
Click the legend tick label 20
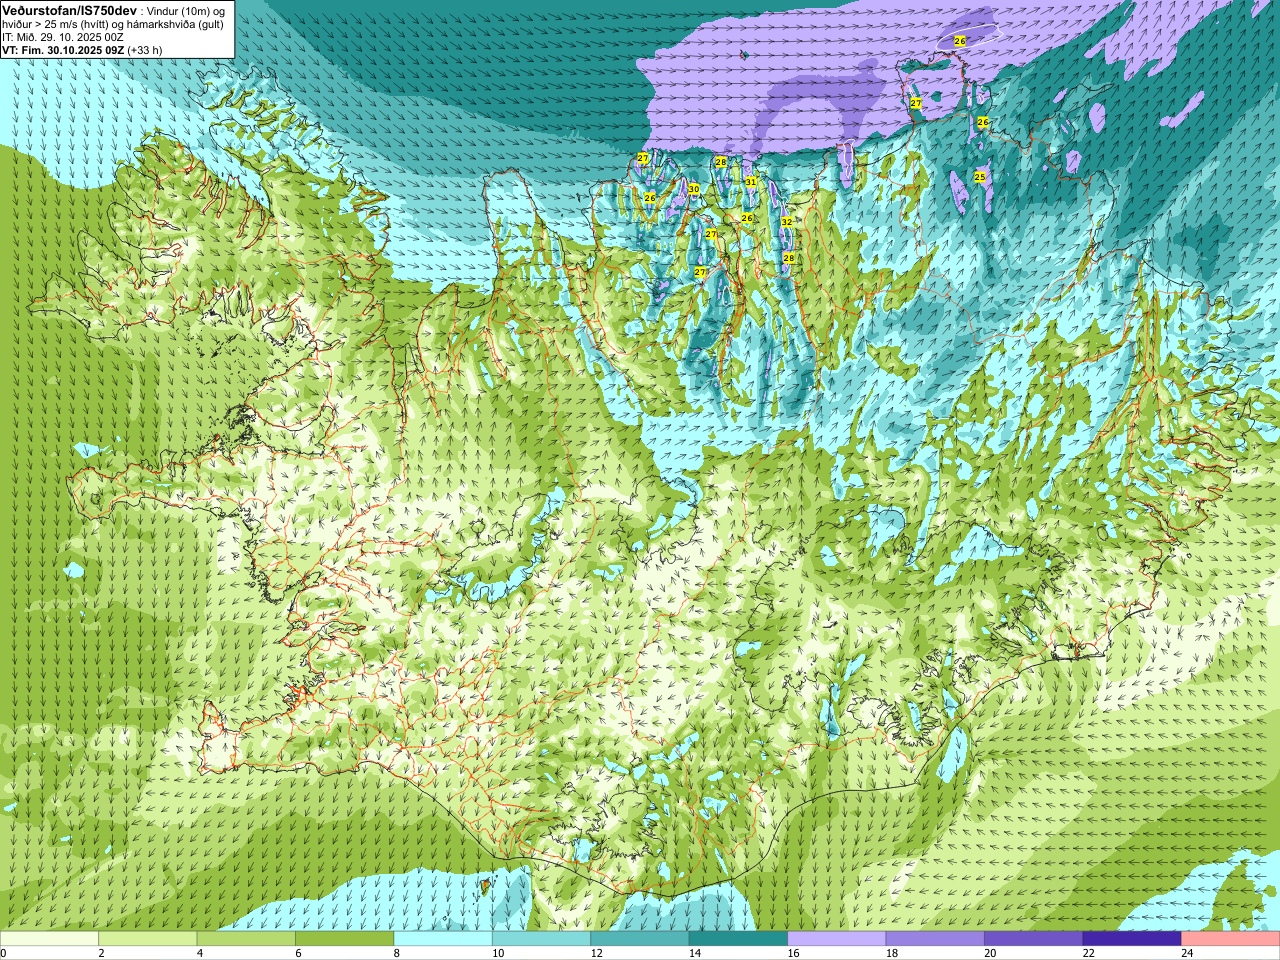[x=990, y=953]
